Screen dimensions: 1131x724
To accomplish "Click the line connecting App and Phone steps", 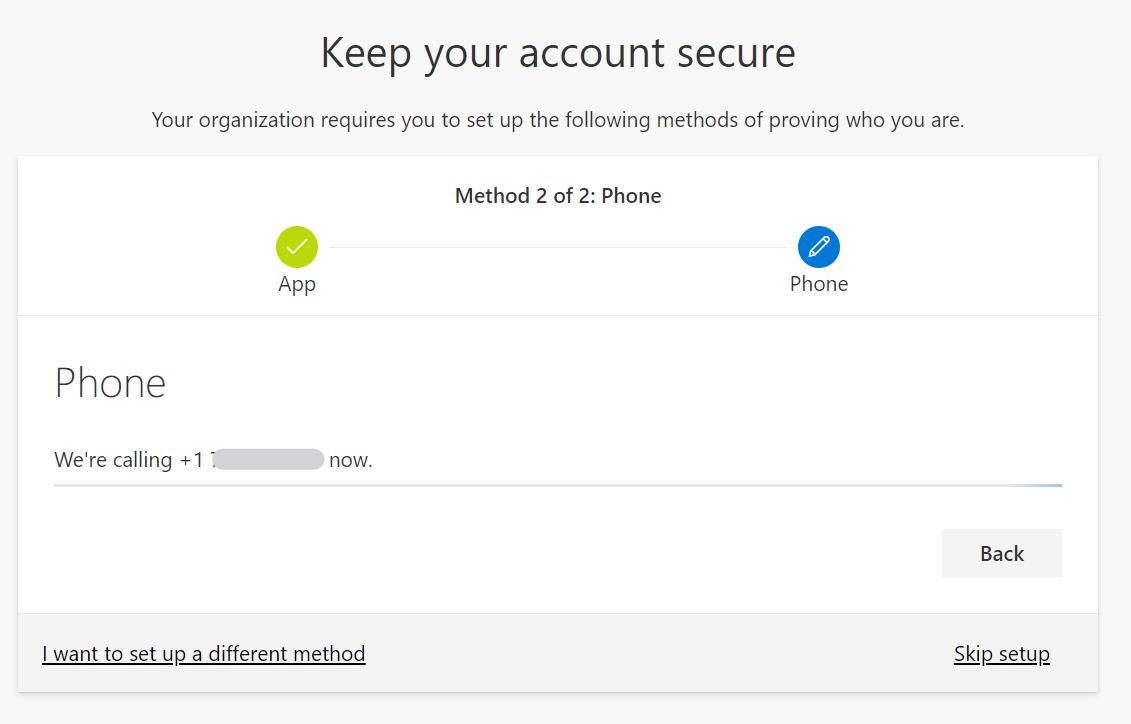I will pos(558,247).
